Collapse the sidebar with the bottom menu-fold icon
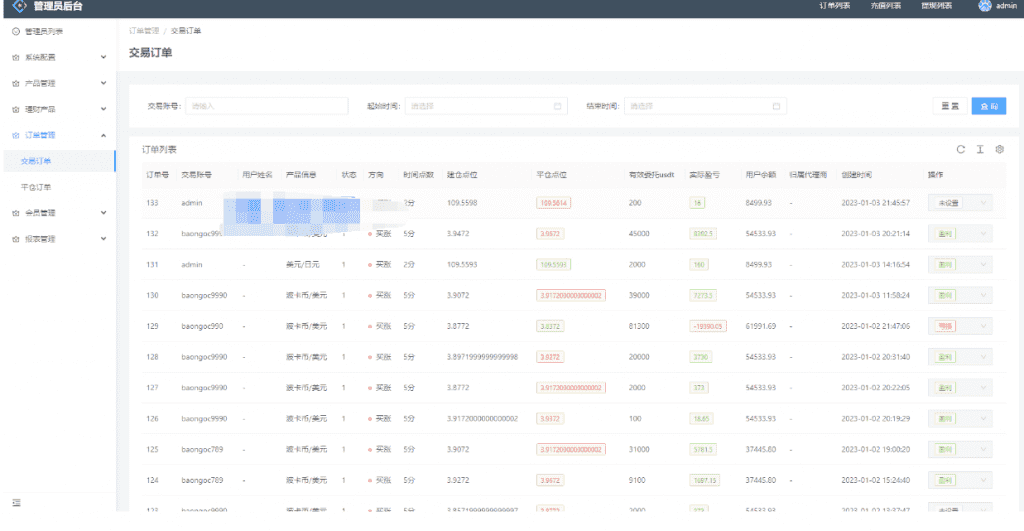This screenshot has height=531, width=1024. pyautogui.click(x=16, y=503)
